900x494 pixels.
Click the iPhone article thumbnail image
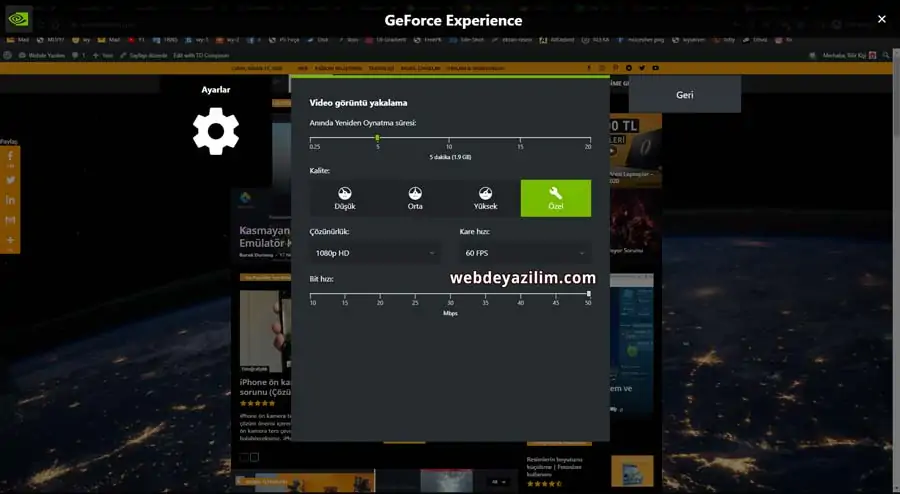265,330
